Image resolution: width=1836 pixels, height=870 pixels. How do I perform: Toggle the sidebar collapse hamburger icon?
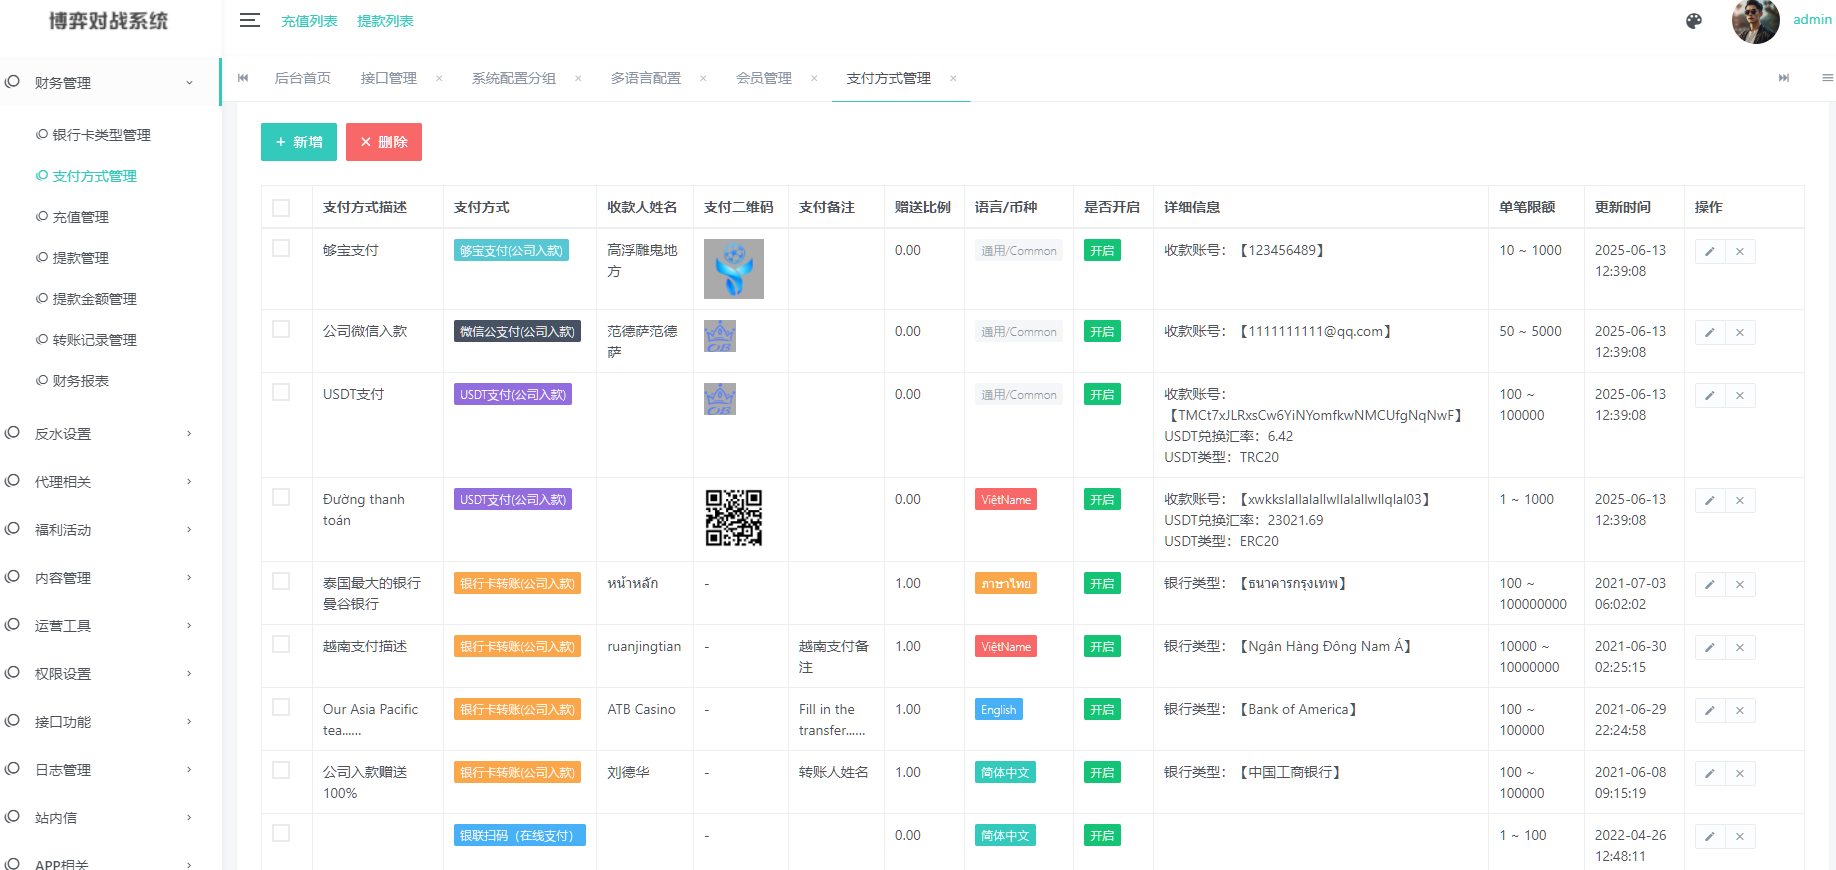[x=249, y=20]
